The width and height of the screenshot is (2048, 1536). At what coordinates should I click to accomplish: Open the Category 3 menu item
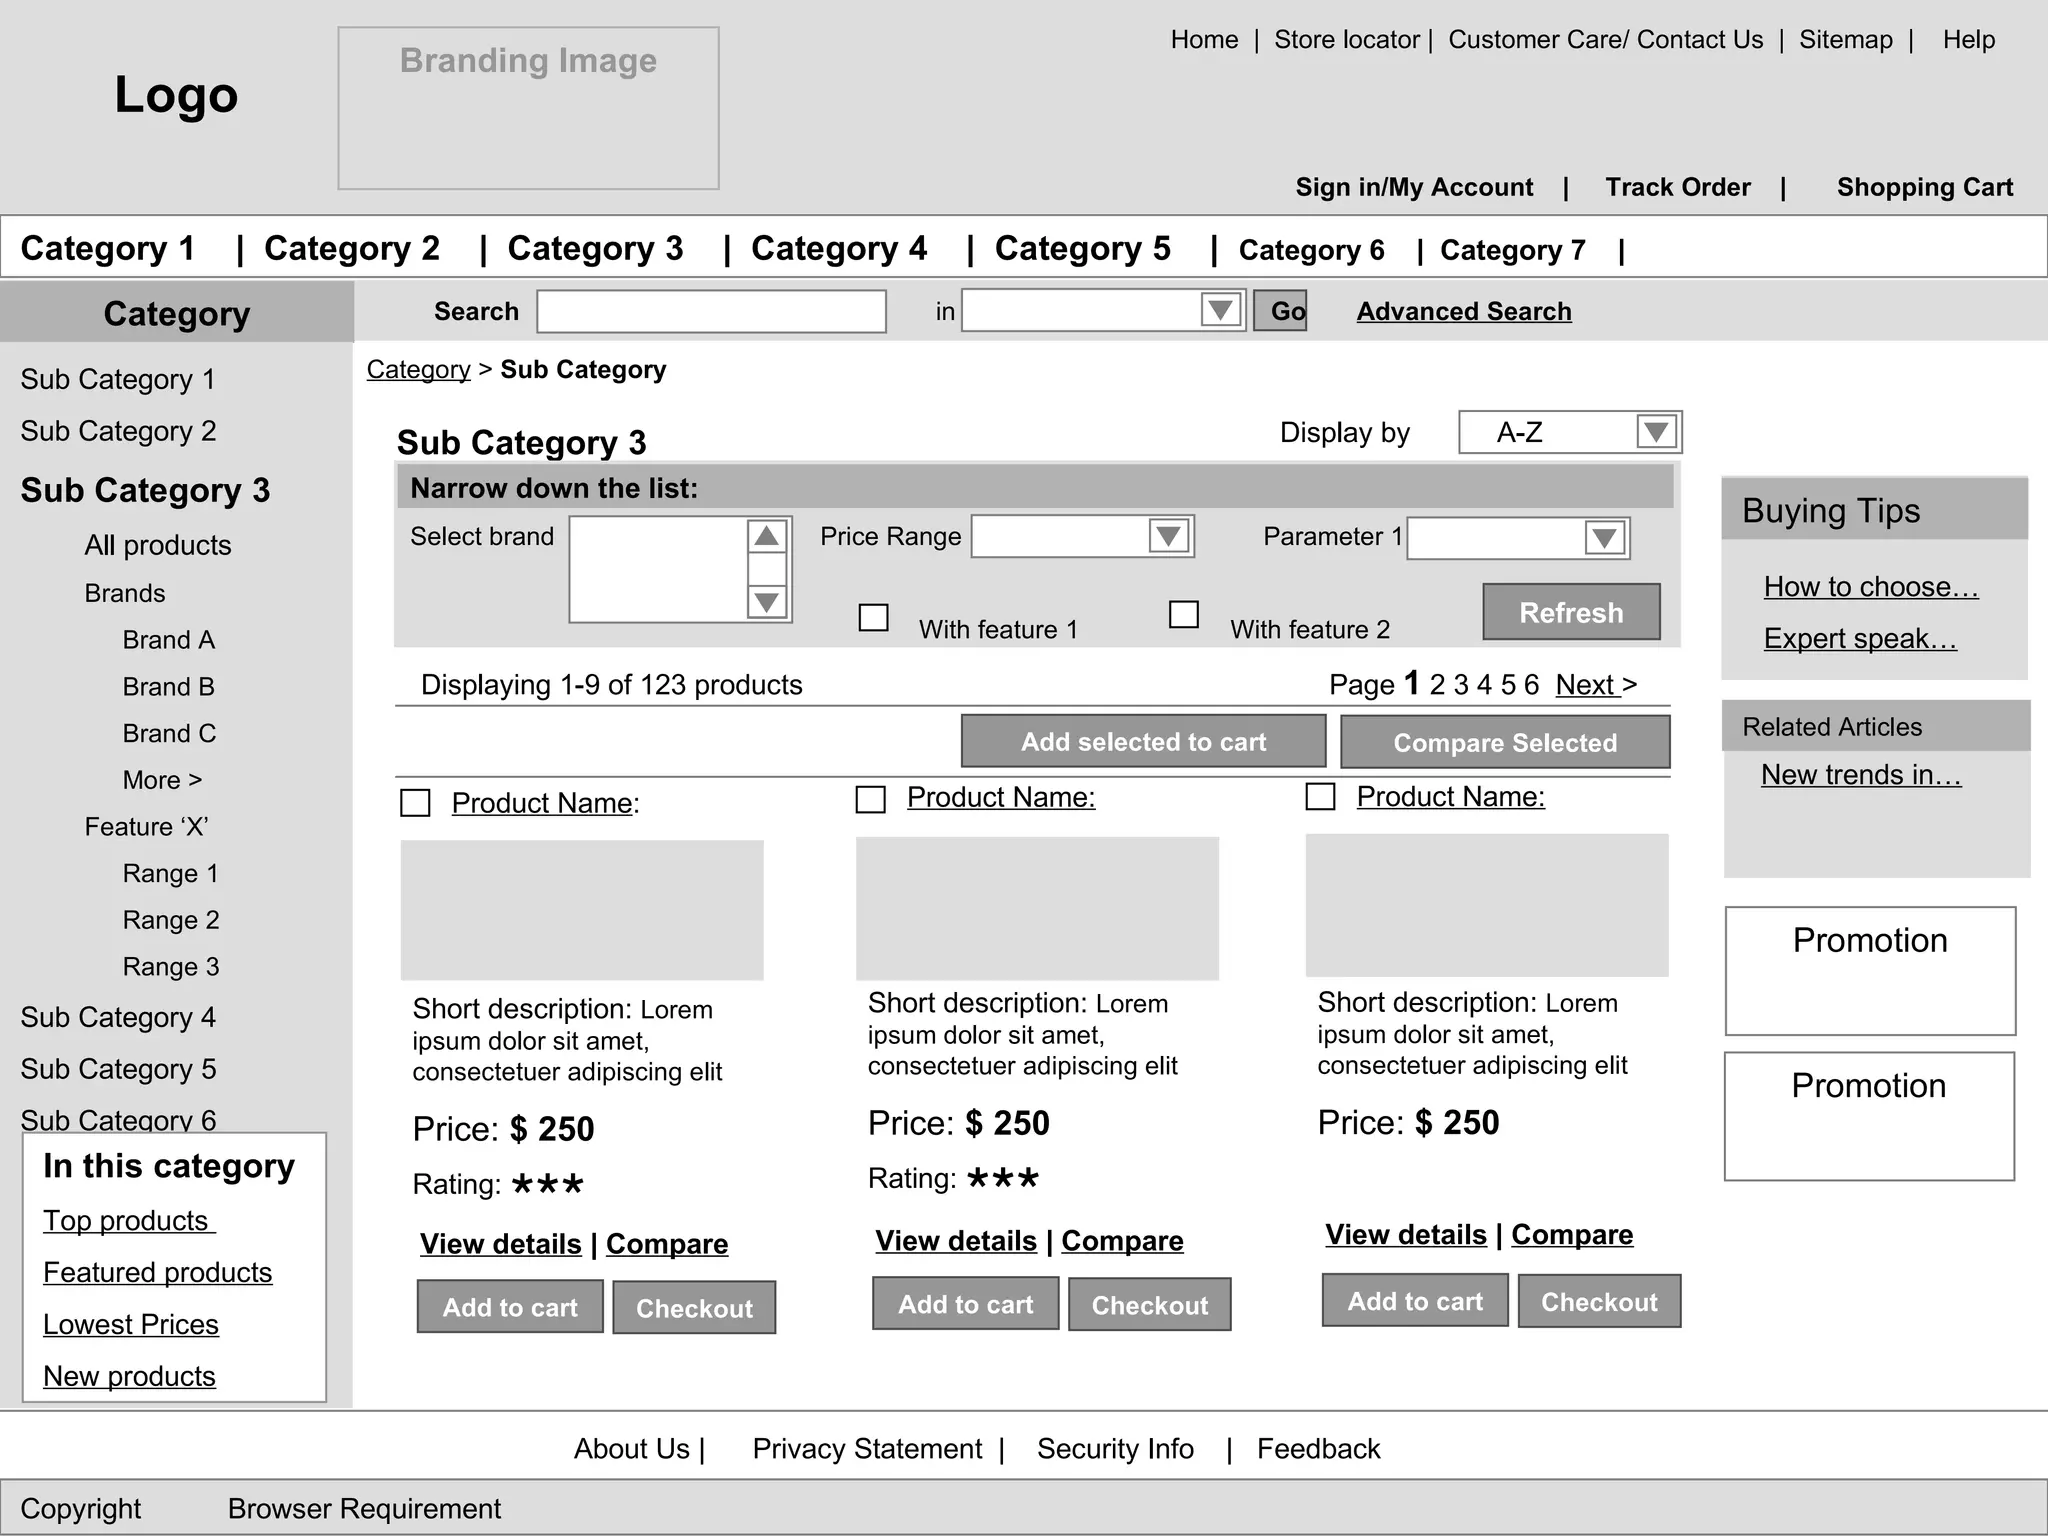(x=595, y=248)
